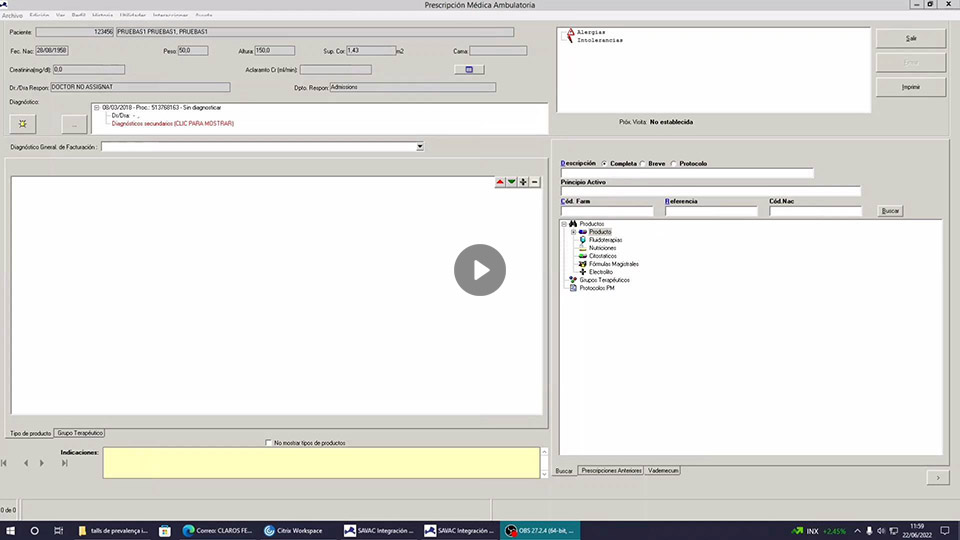Expand the Producto tree node

pos(573,232)
